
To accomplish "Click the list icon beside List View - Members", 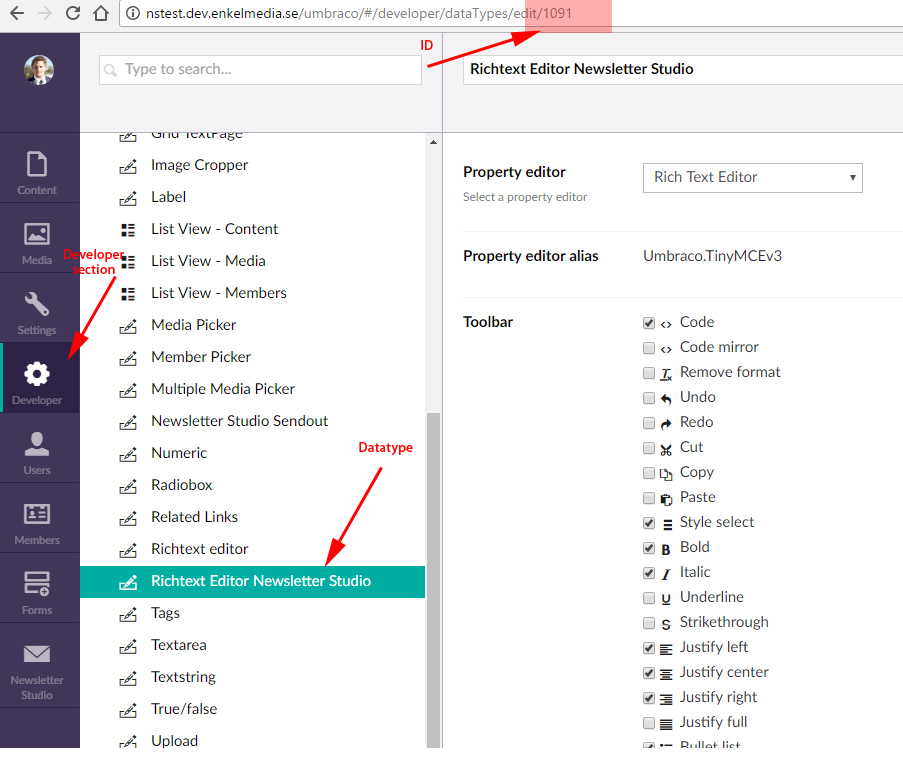I will point(128,294).
